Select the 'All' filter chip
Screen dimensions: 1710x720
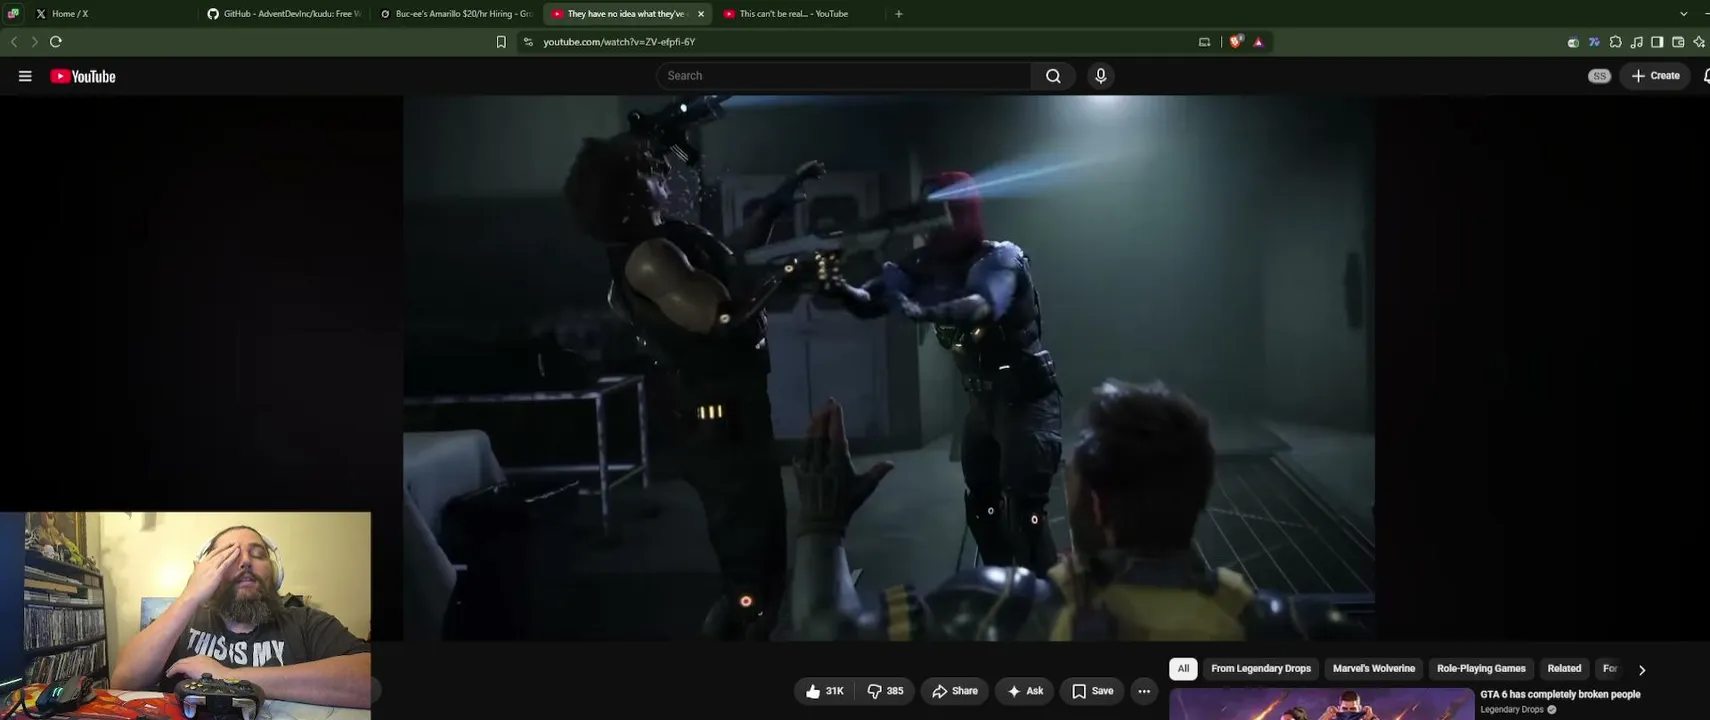pos(1183,669)
